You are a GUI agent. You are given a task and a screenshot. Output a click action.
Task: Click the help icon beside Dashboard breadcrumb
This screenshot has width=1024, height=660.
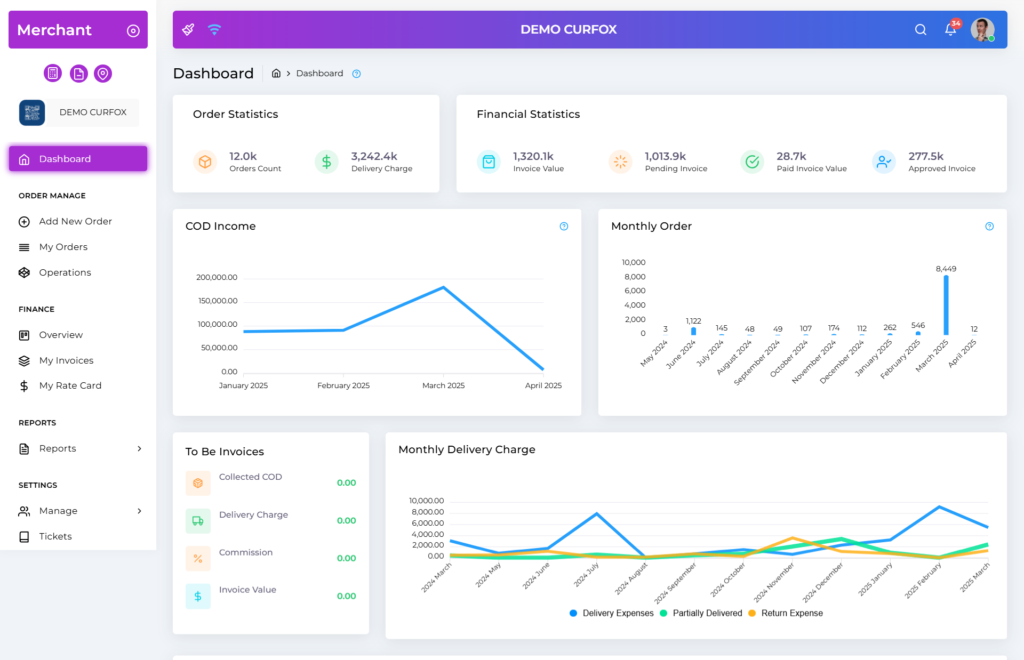pos(357,74)
